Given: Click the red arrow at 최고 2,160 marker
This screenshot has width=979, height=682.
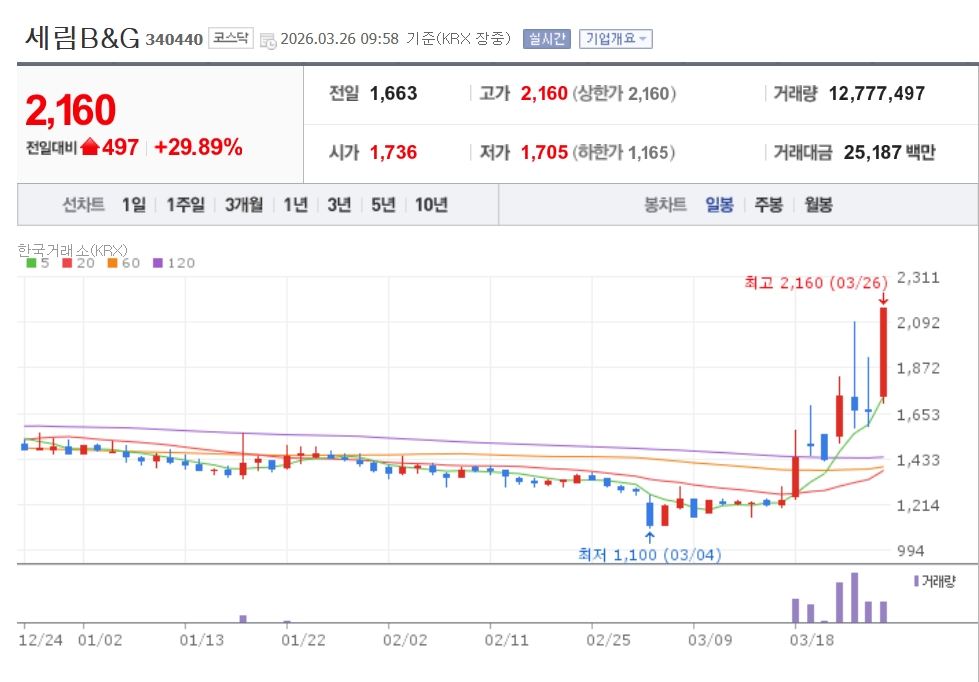Looking at the screenshot, I should pos(883,300).
